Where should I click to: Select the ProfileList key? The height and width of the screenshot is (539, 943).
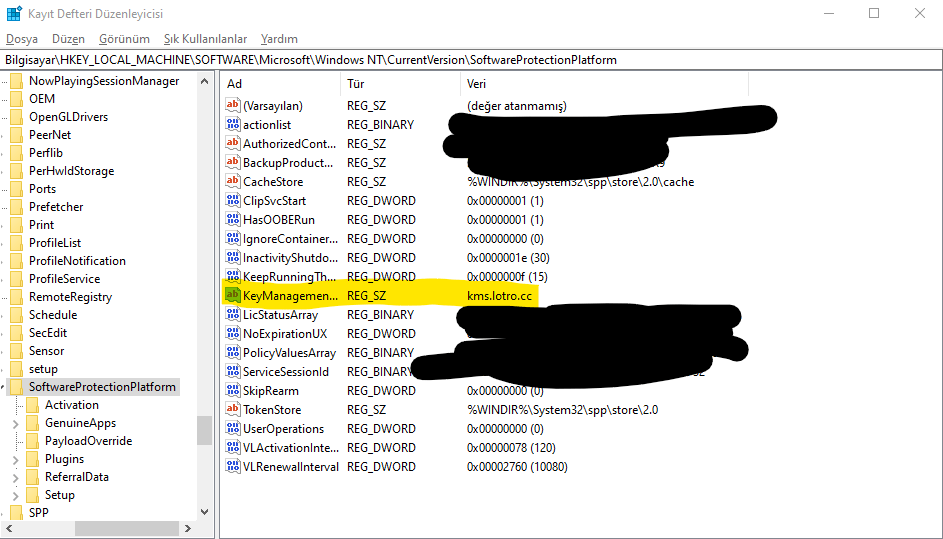tap(55, 242)
